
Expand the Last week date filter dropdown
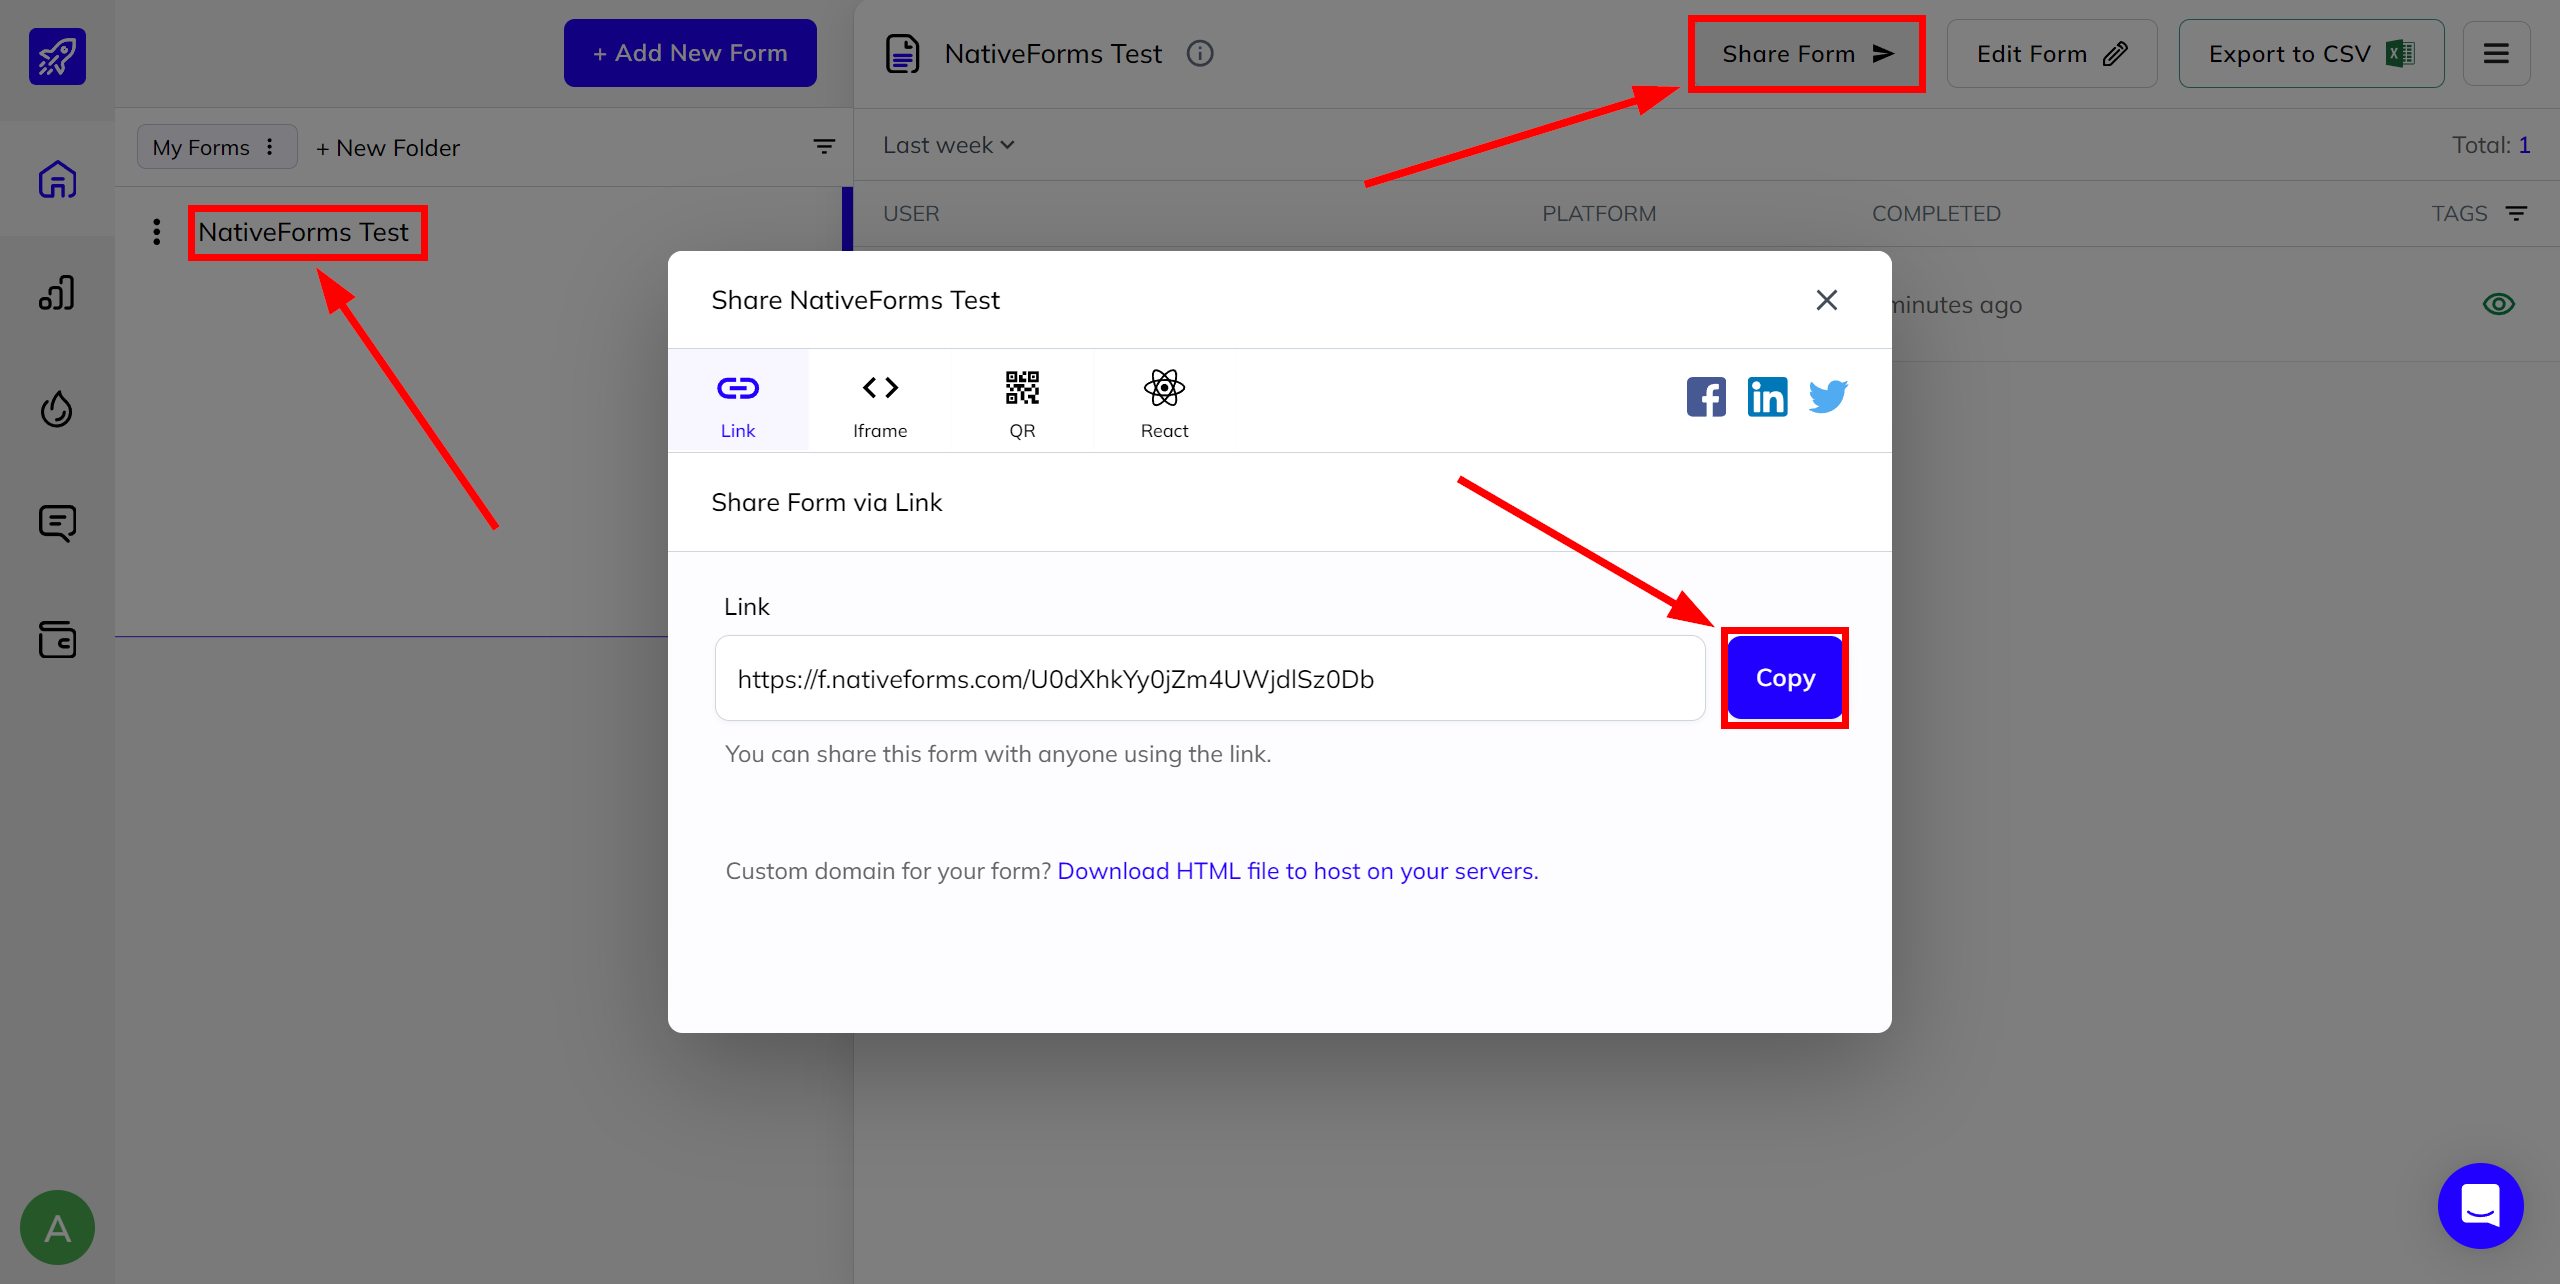946,144
